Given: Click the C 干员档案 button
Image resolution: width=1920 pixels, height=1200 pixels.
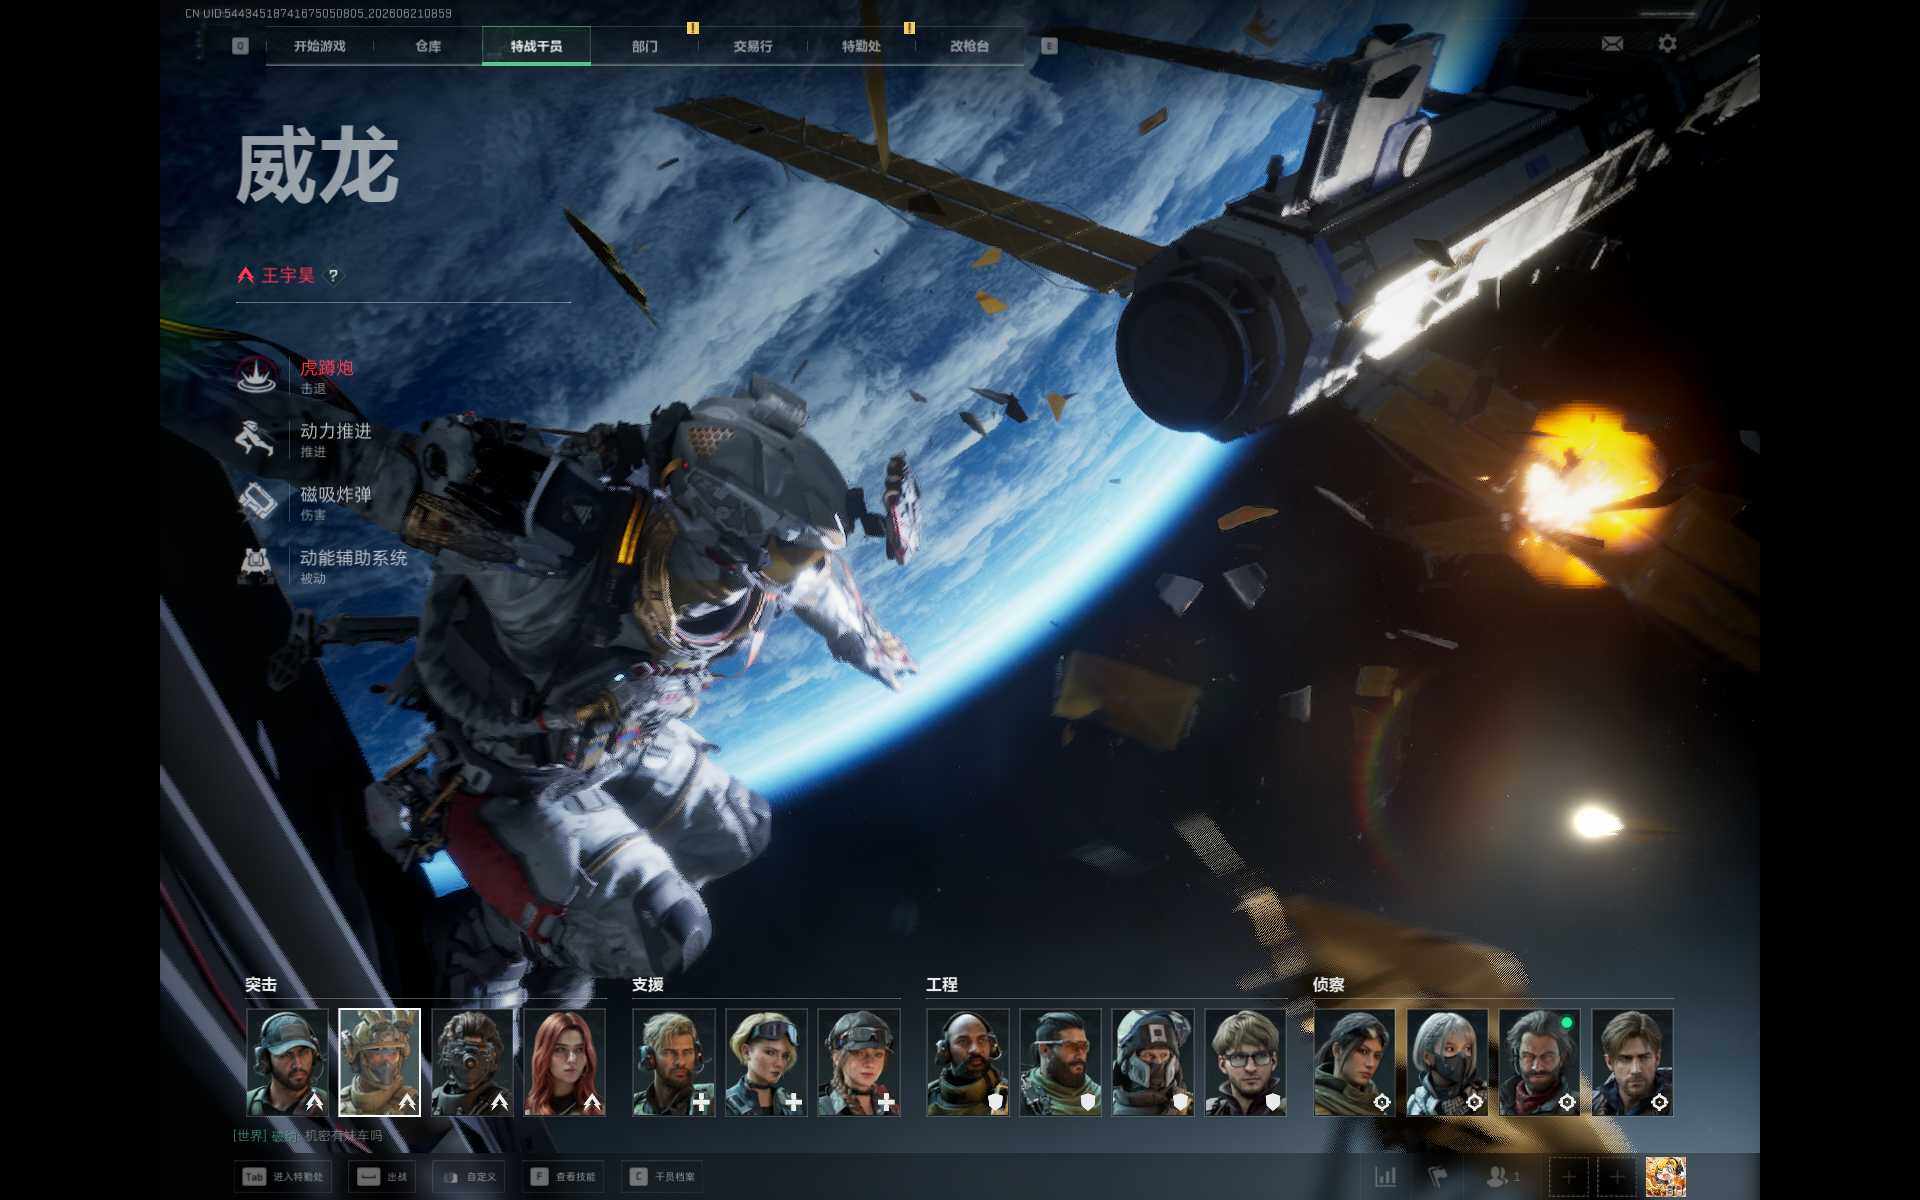Looking at the screenshot, I should coord(662,1177).
